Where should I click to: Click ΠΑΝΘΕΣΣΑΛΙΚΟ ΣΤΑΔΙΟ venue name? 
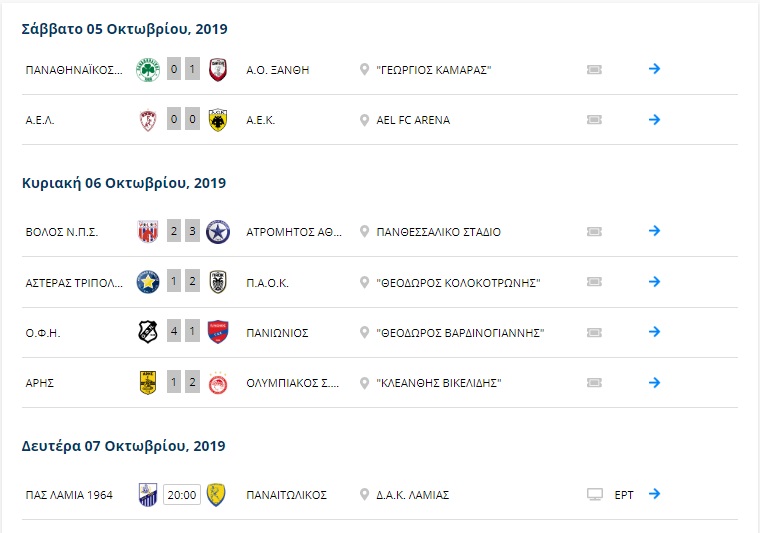click(x=439, y=232)
